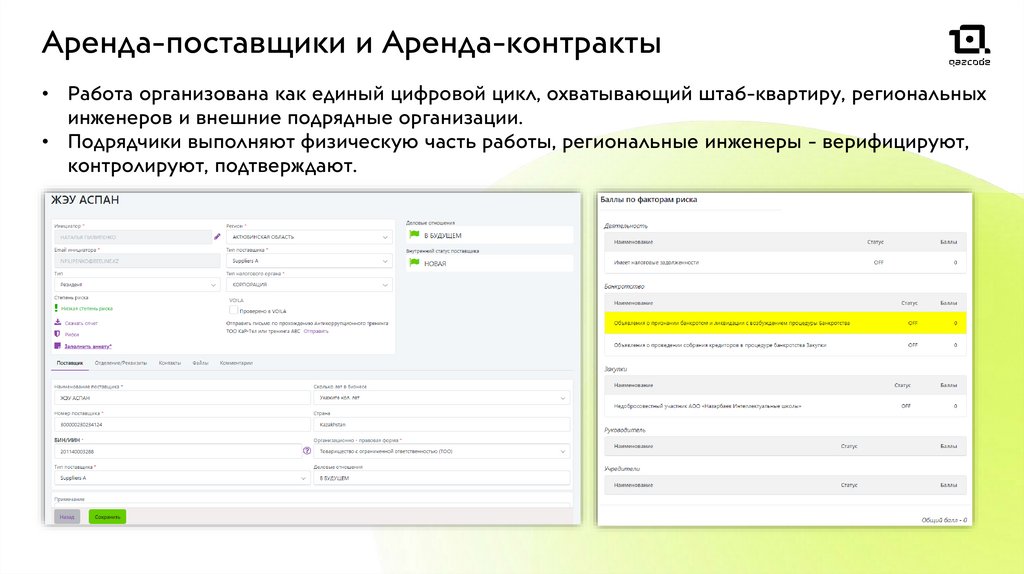This screenshot has height=574, width=1024.
Task: Click the Страна field showing Kazakhstan
Action: (x=441, y=424)
